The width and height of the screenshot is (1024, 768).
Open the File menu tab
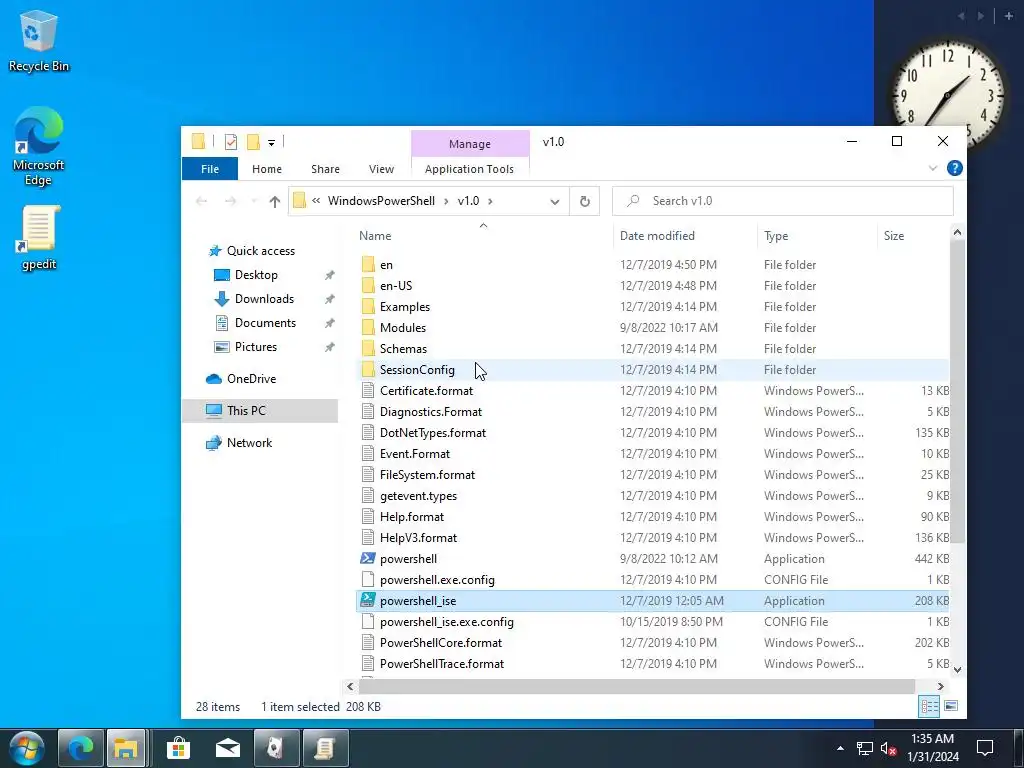point(210,169)
